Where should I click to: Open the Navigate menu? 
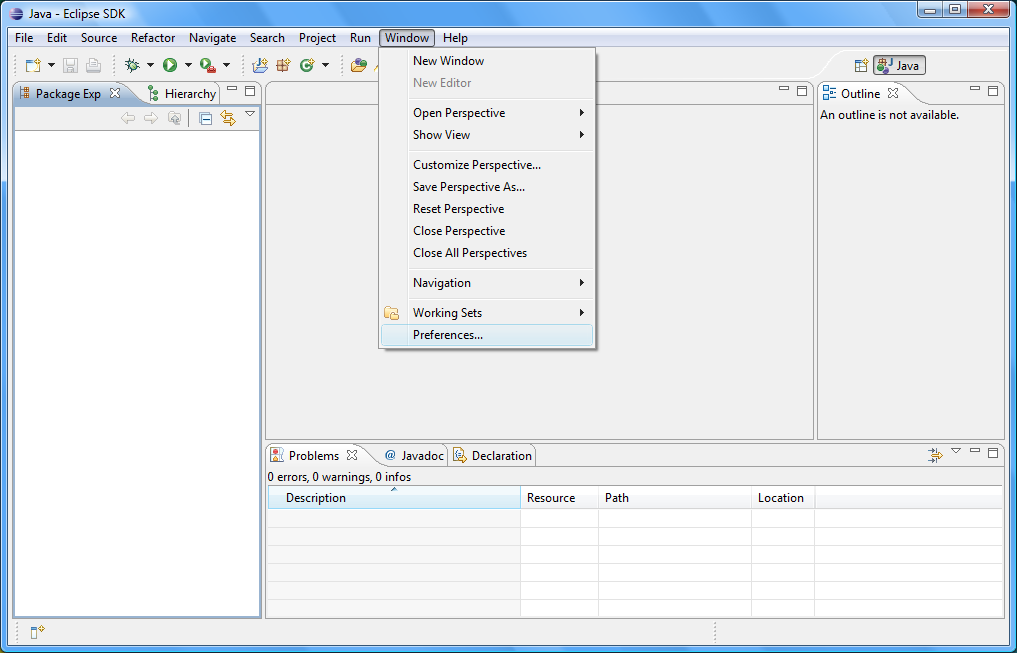point(213,38)
